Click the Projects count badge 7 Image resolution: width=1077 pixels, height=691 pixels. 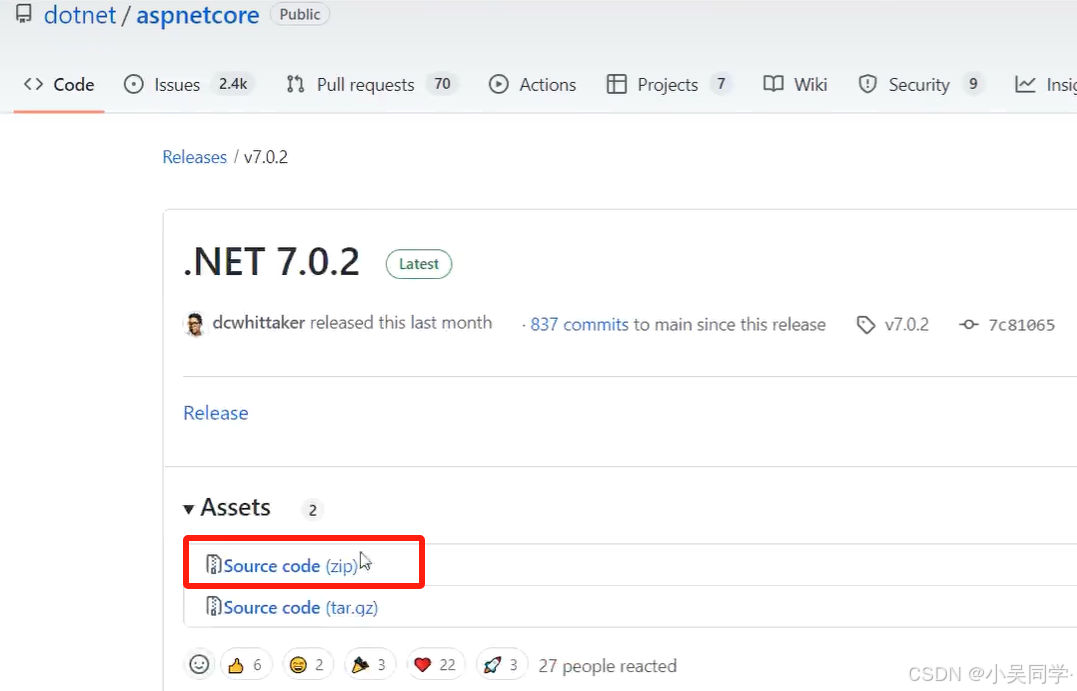(x=721, y=84)
